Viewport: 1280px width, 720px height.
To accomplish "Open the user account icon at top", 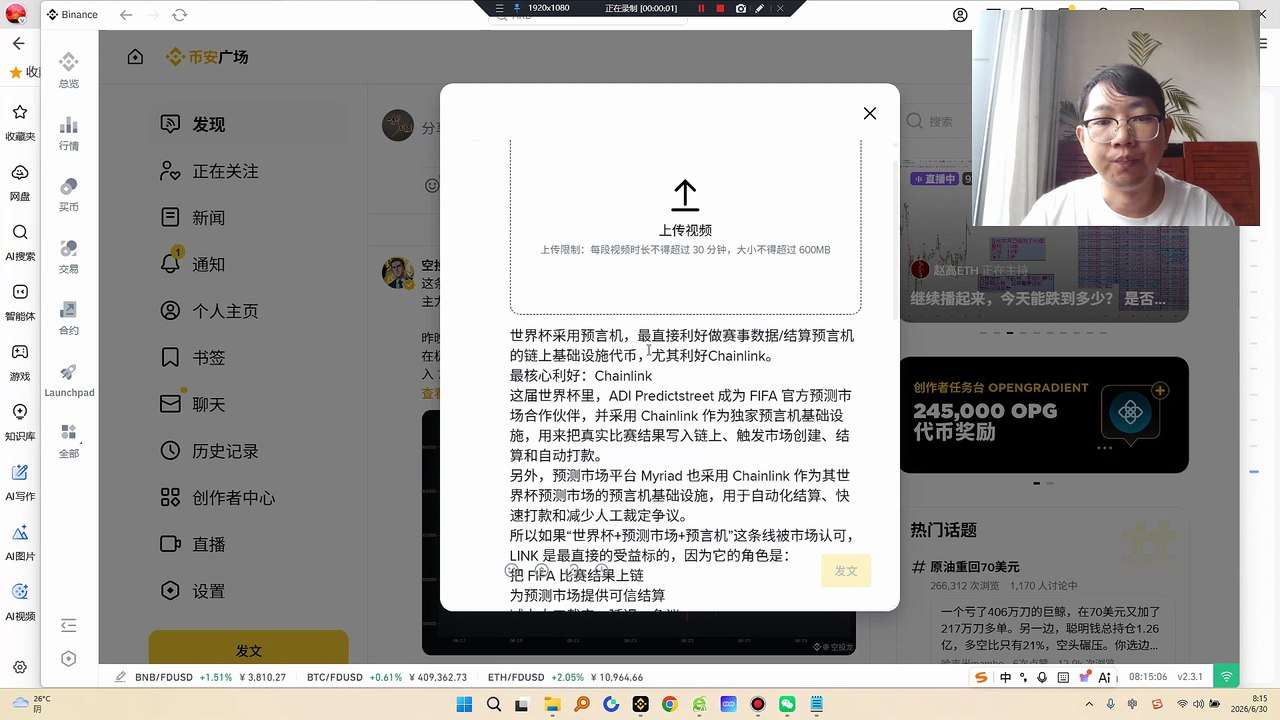I will click(x=960, y=15).
